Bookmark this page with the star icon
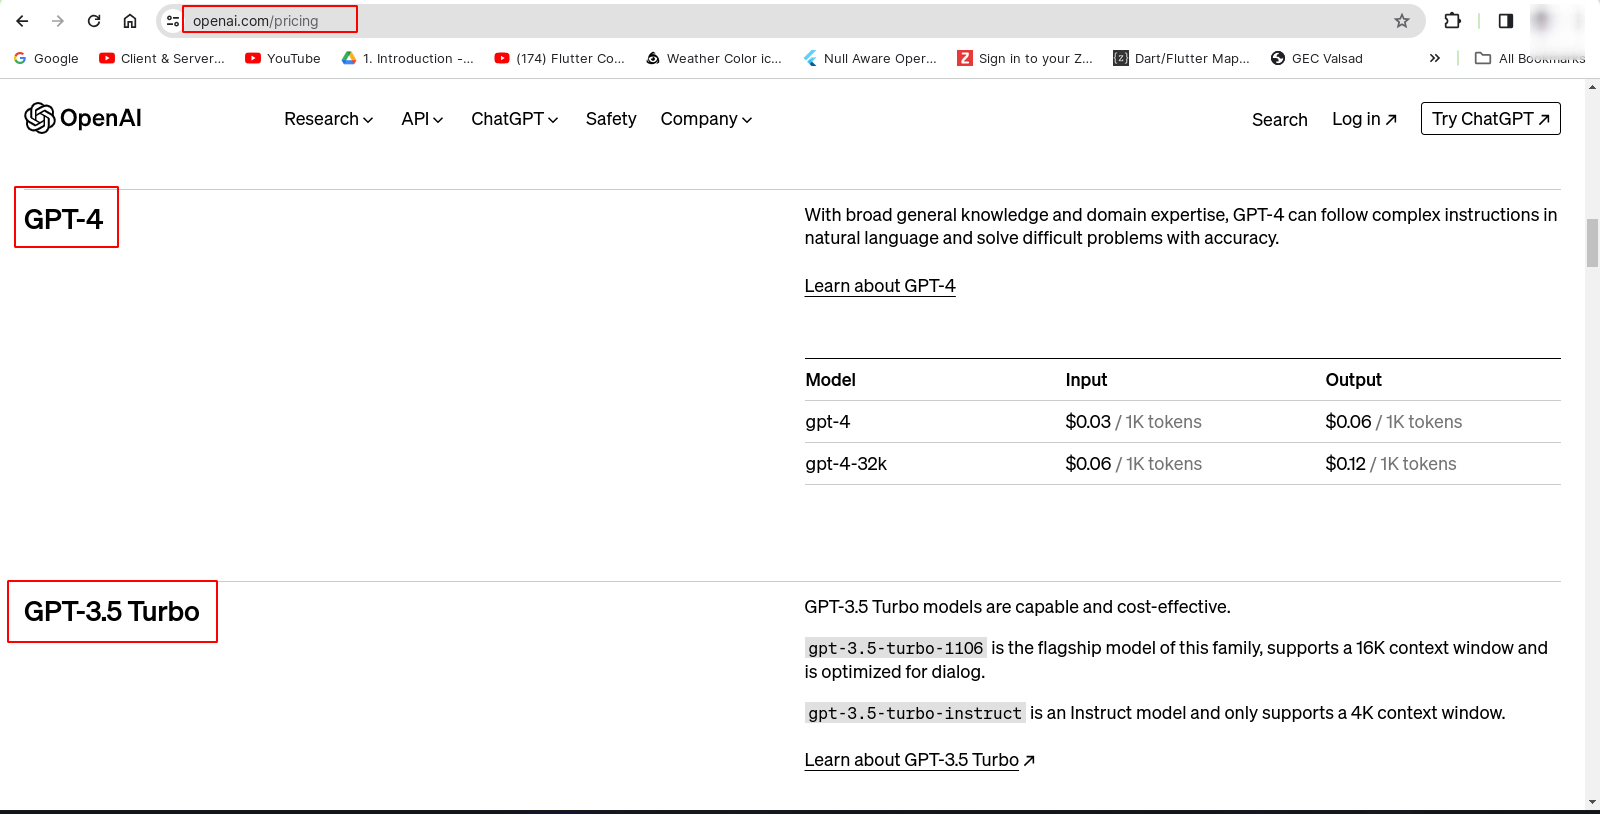Viewport: 1600px width, 814px height. point(1402,21)
